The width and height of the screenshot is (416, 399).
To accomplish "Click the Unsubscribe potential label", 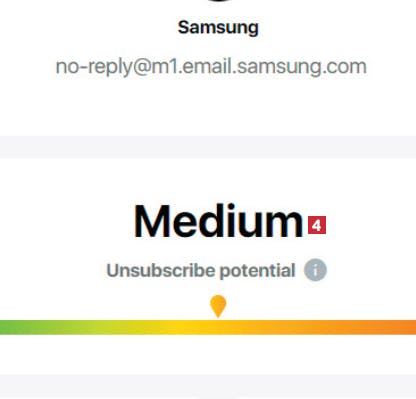I will click(201, 270).
